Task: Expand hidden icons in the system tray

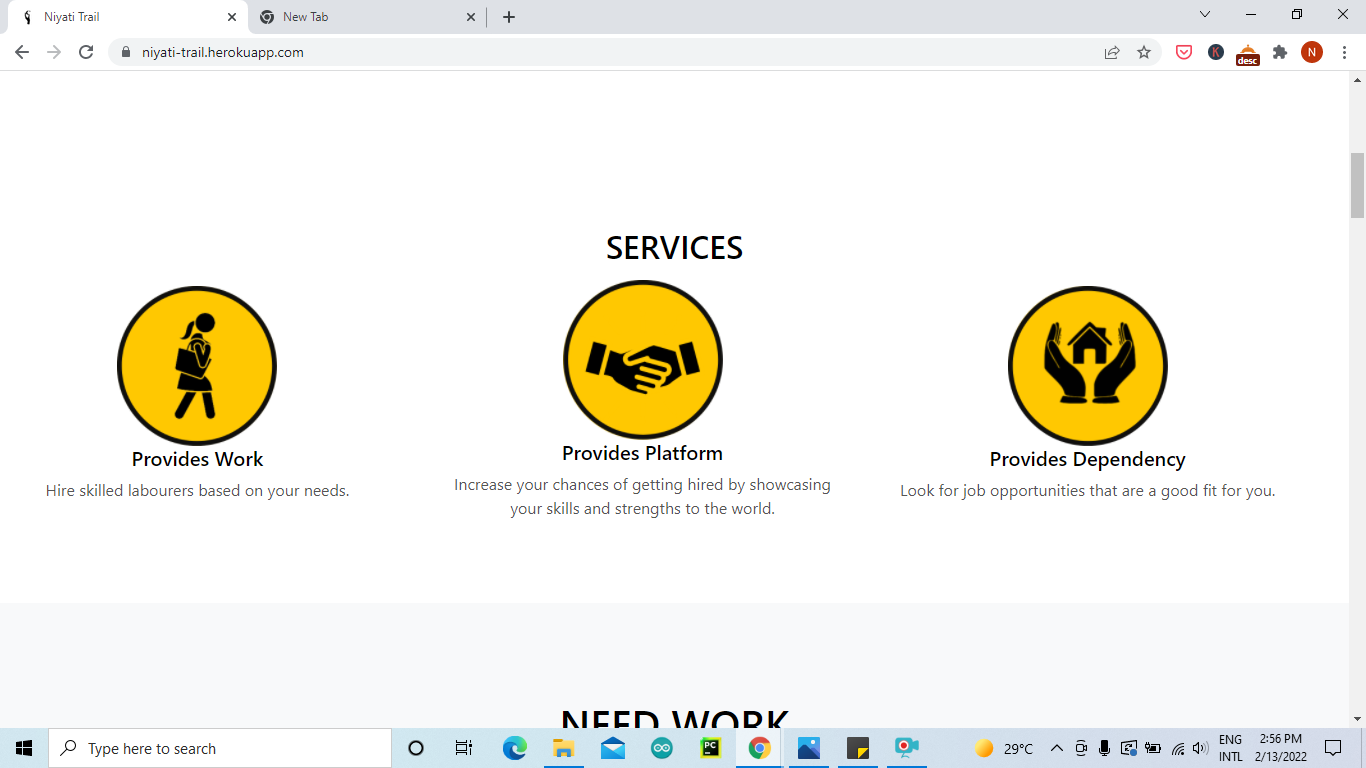Action: 1056,747
